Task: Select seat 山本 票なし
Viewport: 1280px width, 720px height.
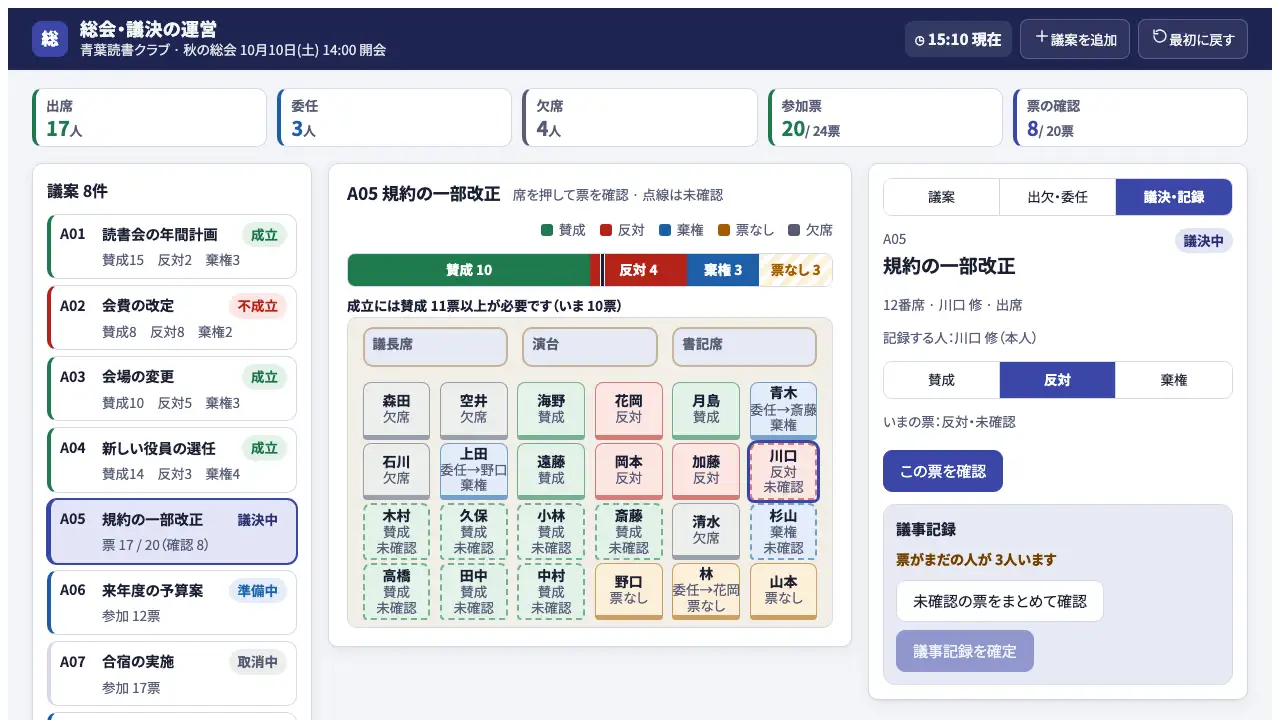Action: [783, 591]
